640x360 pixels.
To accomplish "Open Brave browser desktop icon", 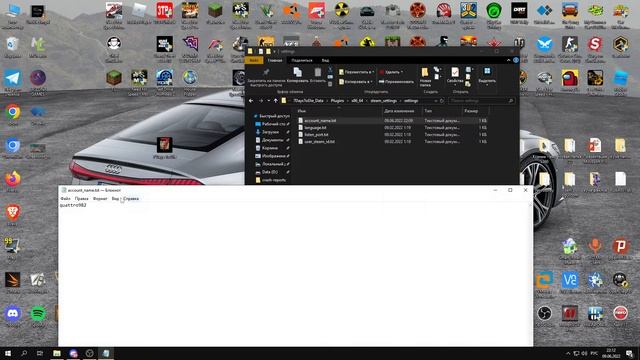I will pos(13,215).
